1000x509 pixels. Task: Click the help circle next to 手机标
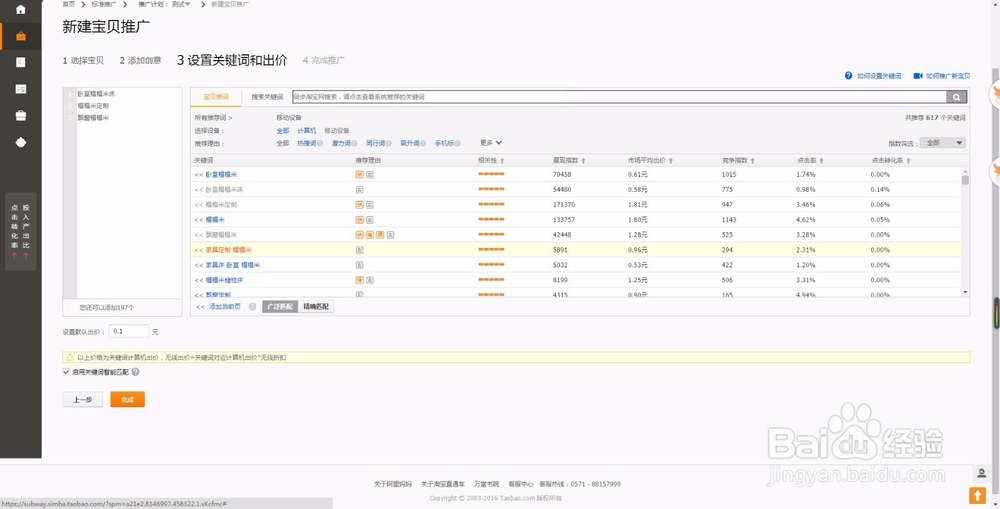click(x=457, y=144)
